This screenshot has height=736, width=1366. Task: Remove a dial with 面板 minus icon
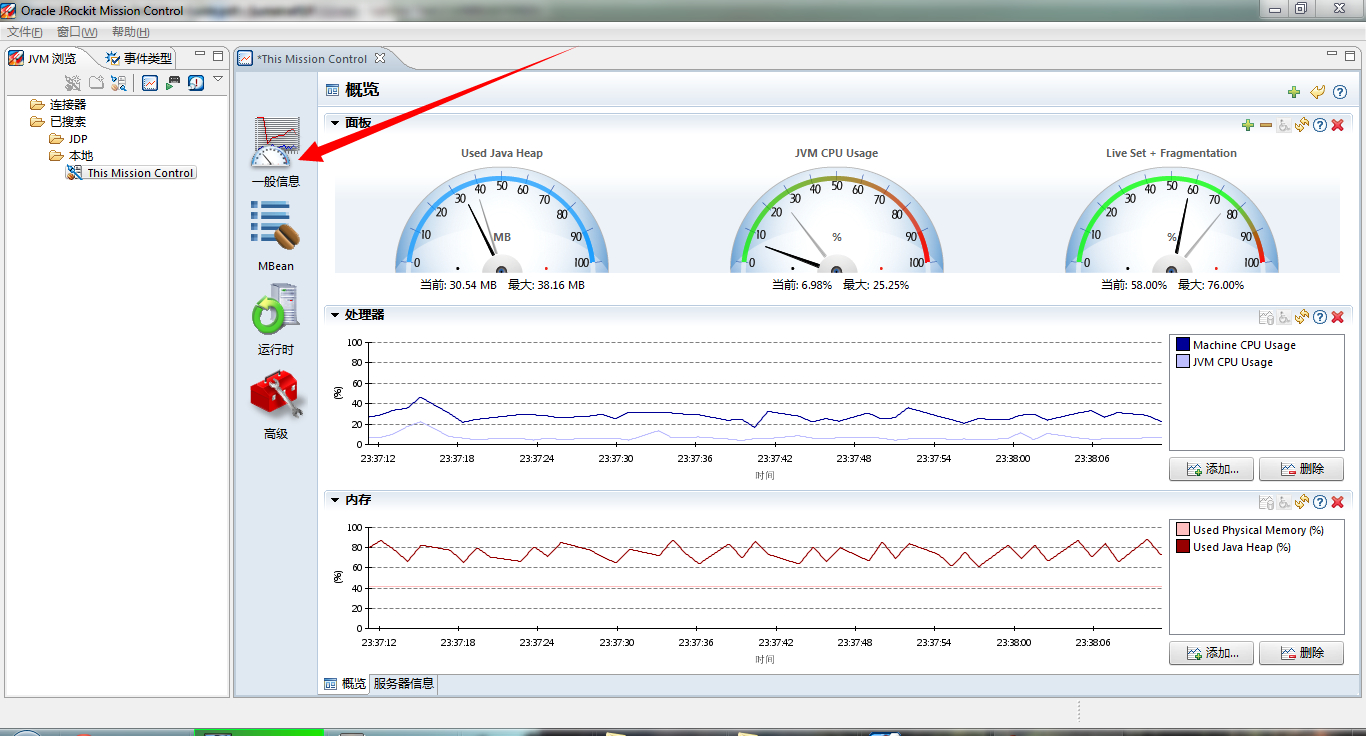coord(1265,125)
